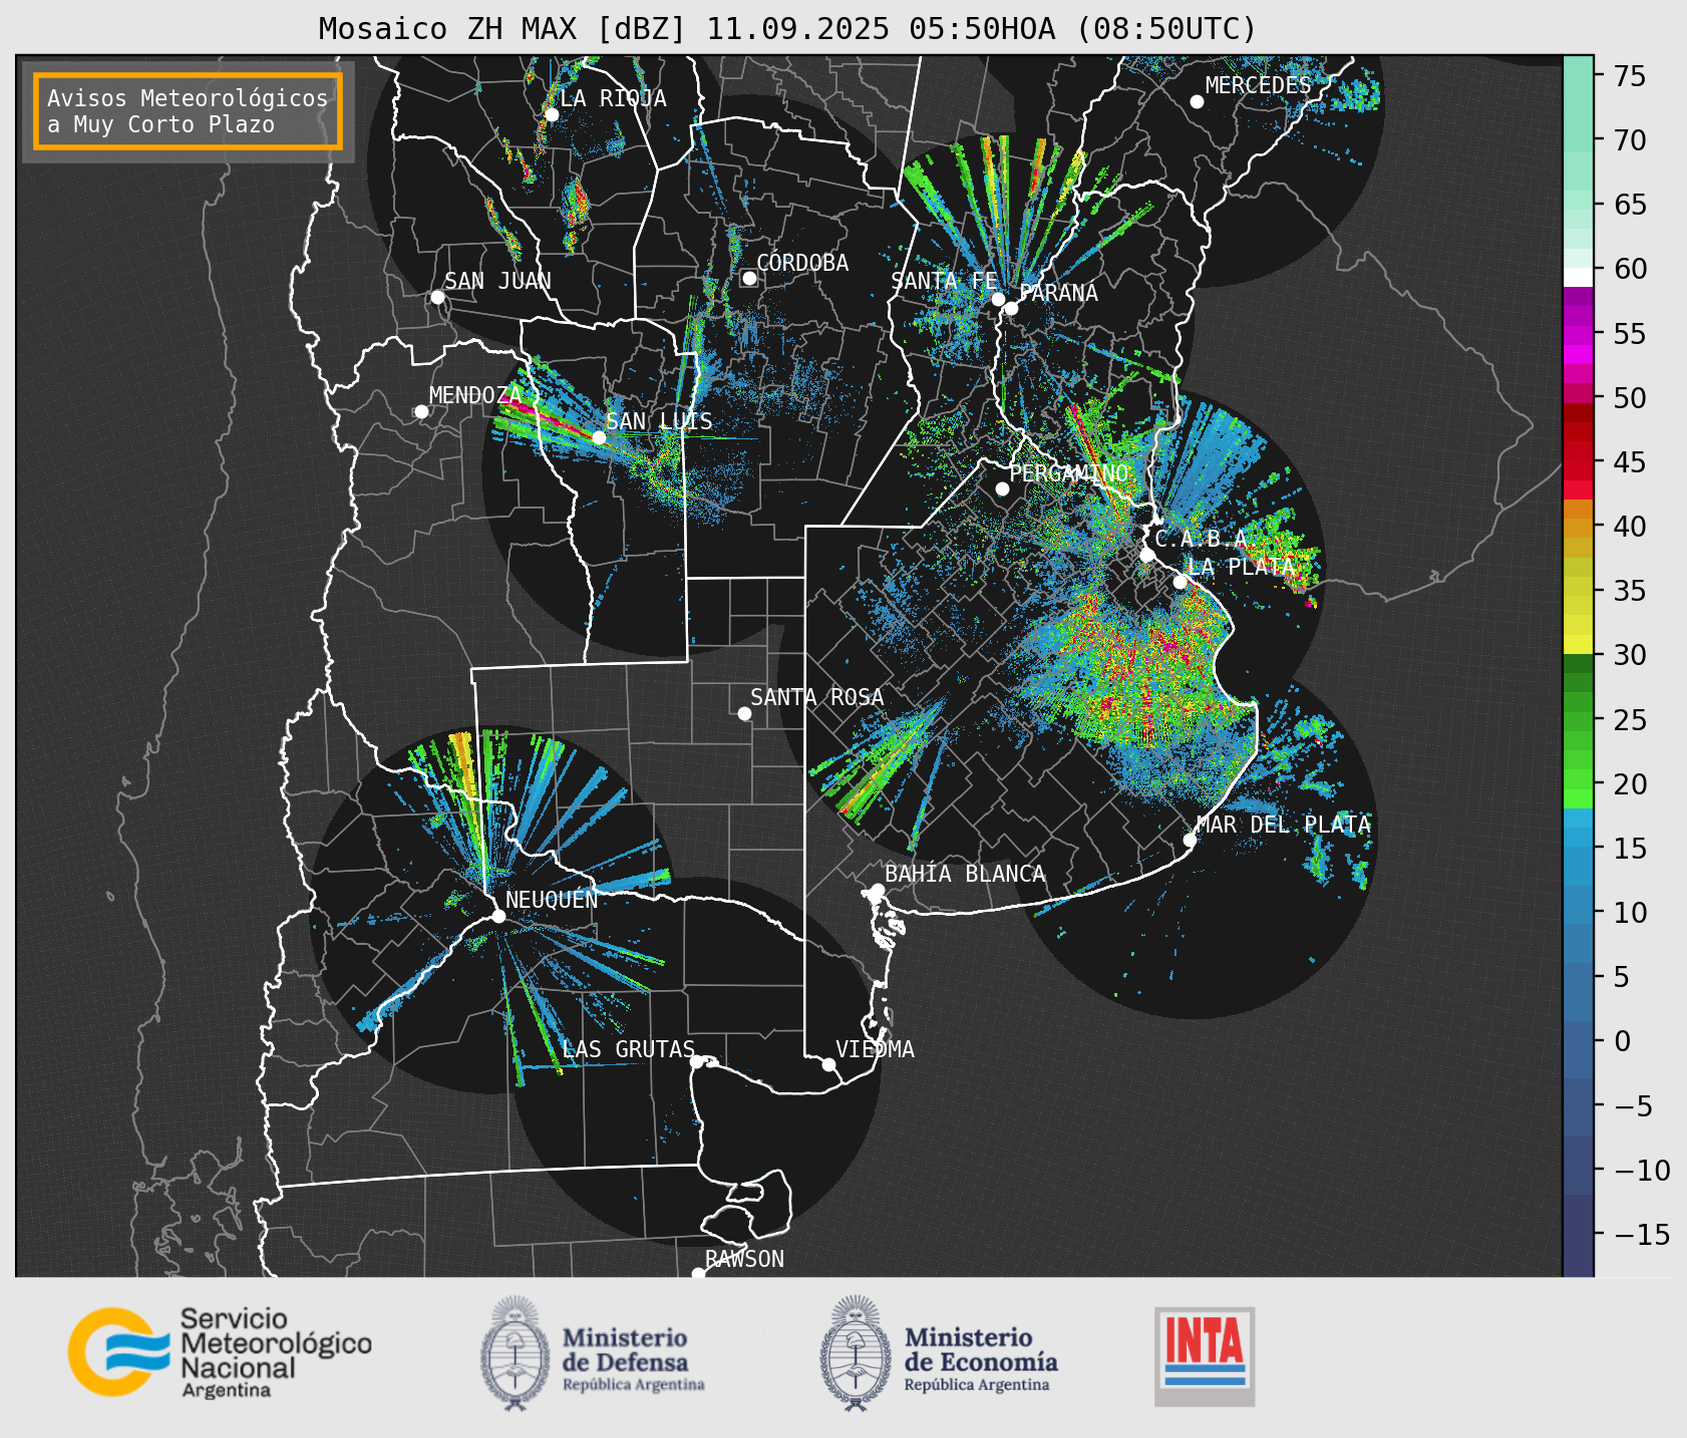Click the 0 label on the colorbar

(1621, 1041)
